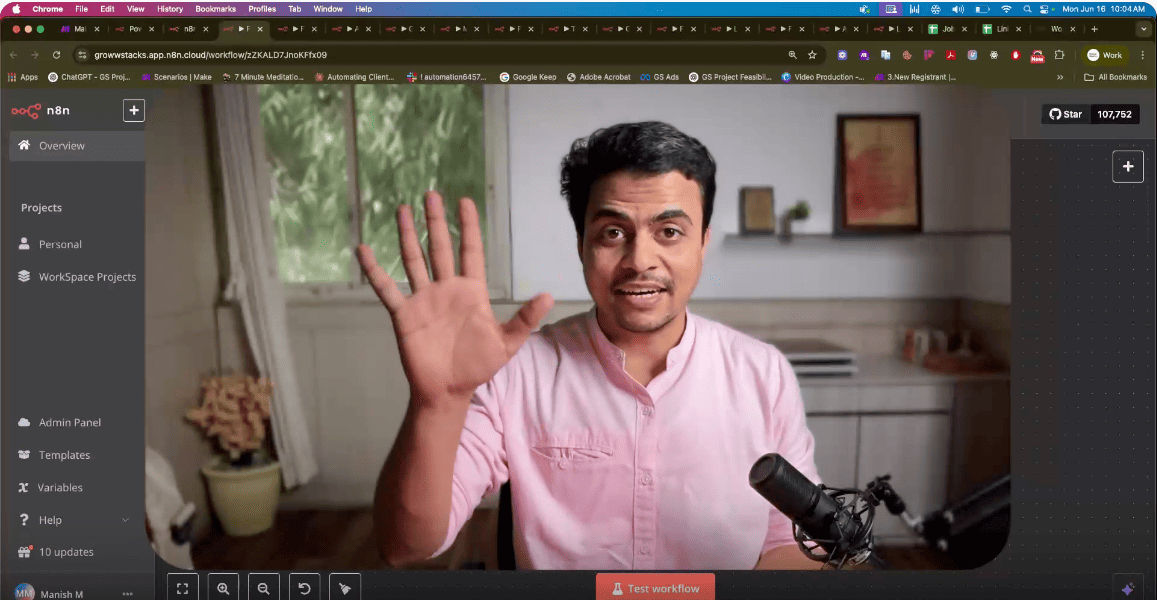Add a node with canvas plus button
Screen dimensions: 1157x600
(x=1127, y=167)
